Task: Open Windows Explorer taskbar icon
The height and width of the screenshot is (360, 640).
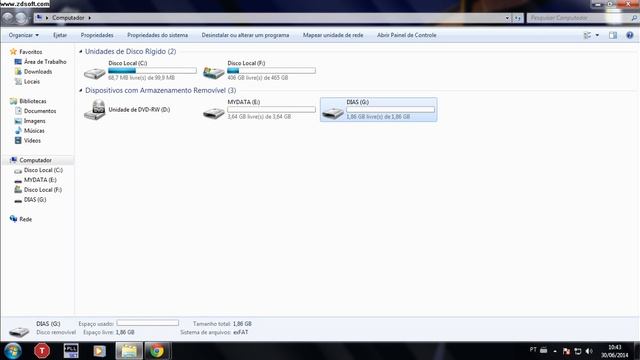Action: [x=129, y=351]
